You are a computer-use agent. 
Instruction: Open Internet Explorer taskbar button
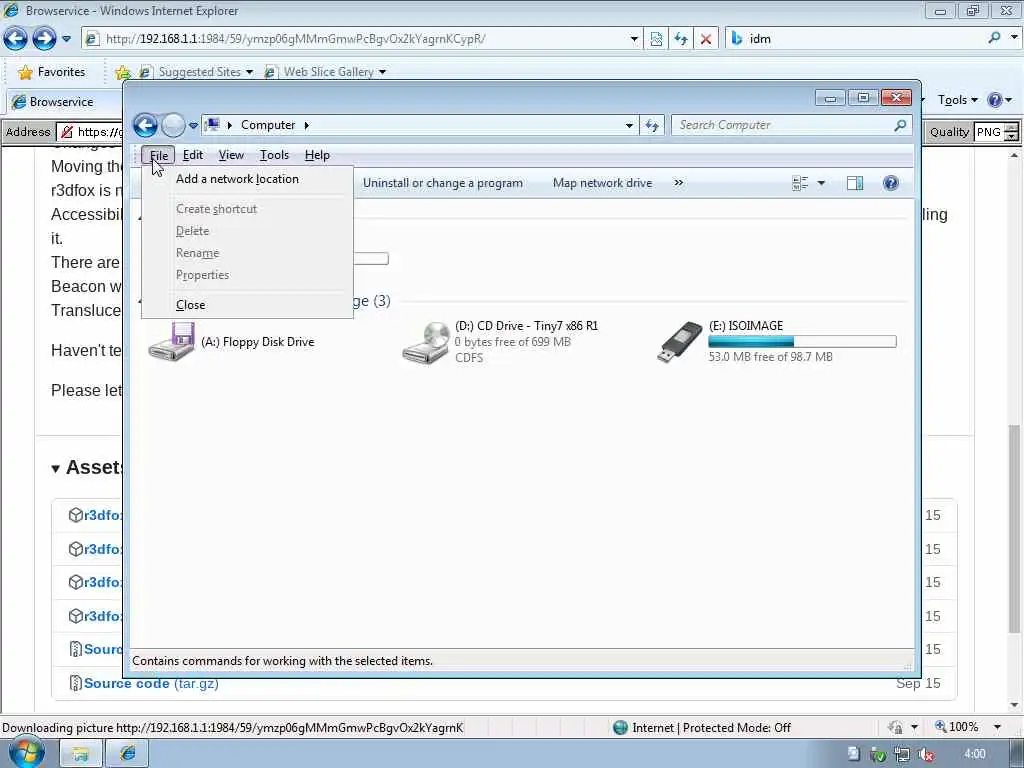coord(128,754)
